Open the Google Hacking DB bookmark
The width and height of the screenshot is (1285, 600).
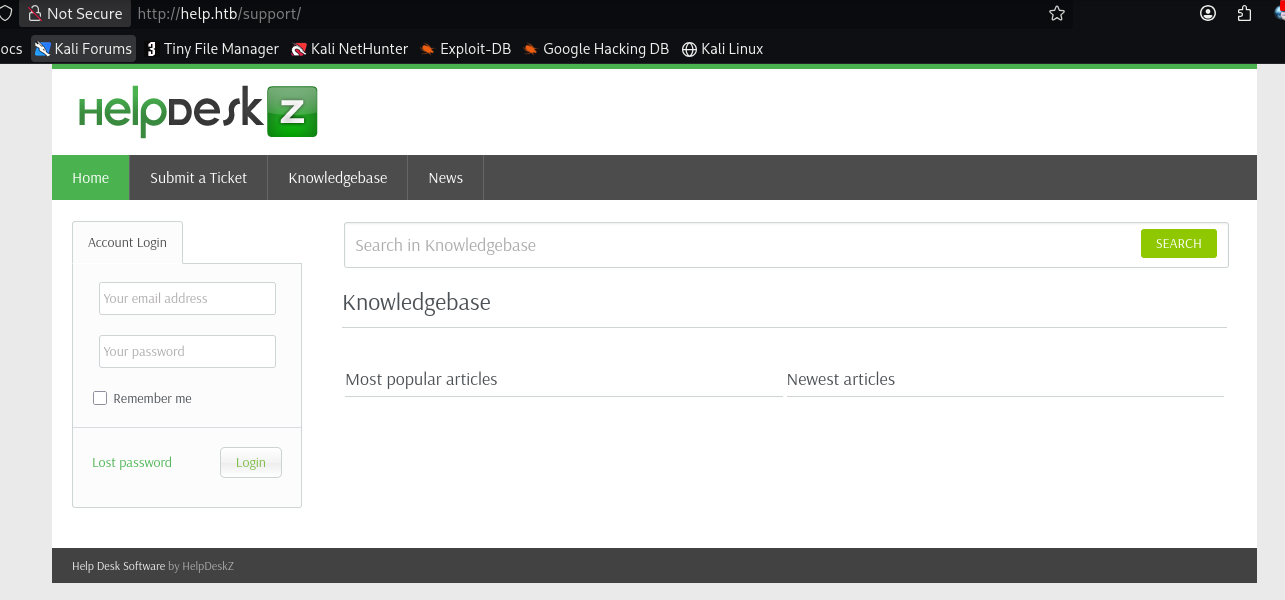[596, 49]
